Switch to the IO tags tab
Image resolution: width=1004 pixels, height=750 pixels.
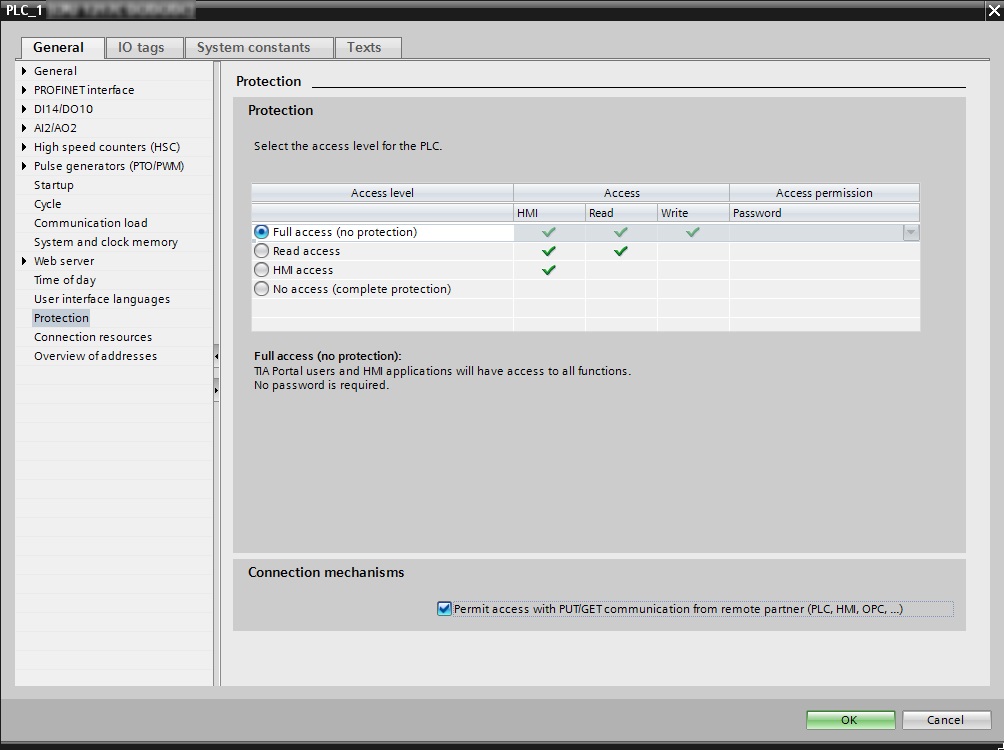pos(140,47)
